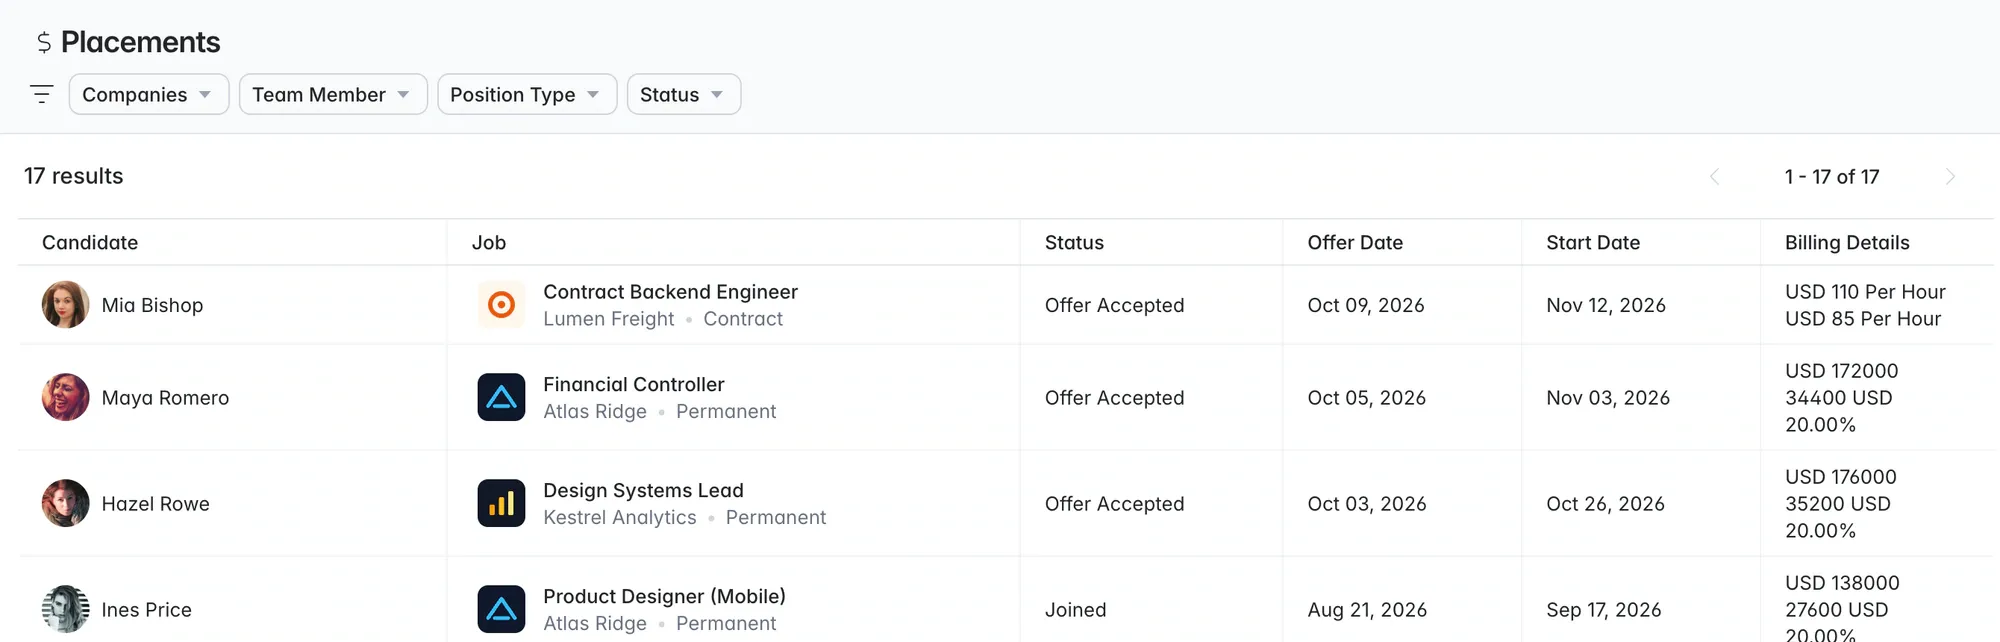
Task: Click start date Nov 03, 2026
Action: click(1608, 397)
